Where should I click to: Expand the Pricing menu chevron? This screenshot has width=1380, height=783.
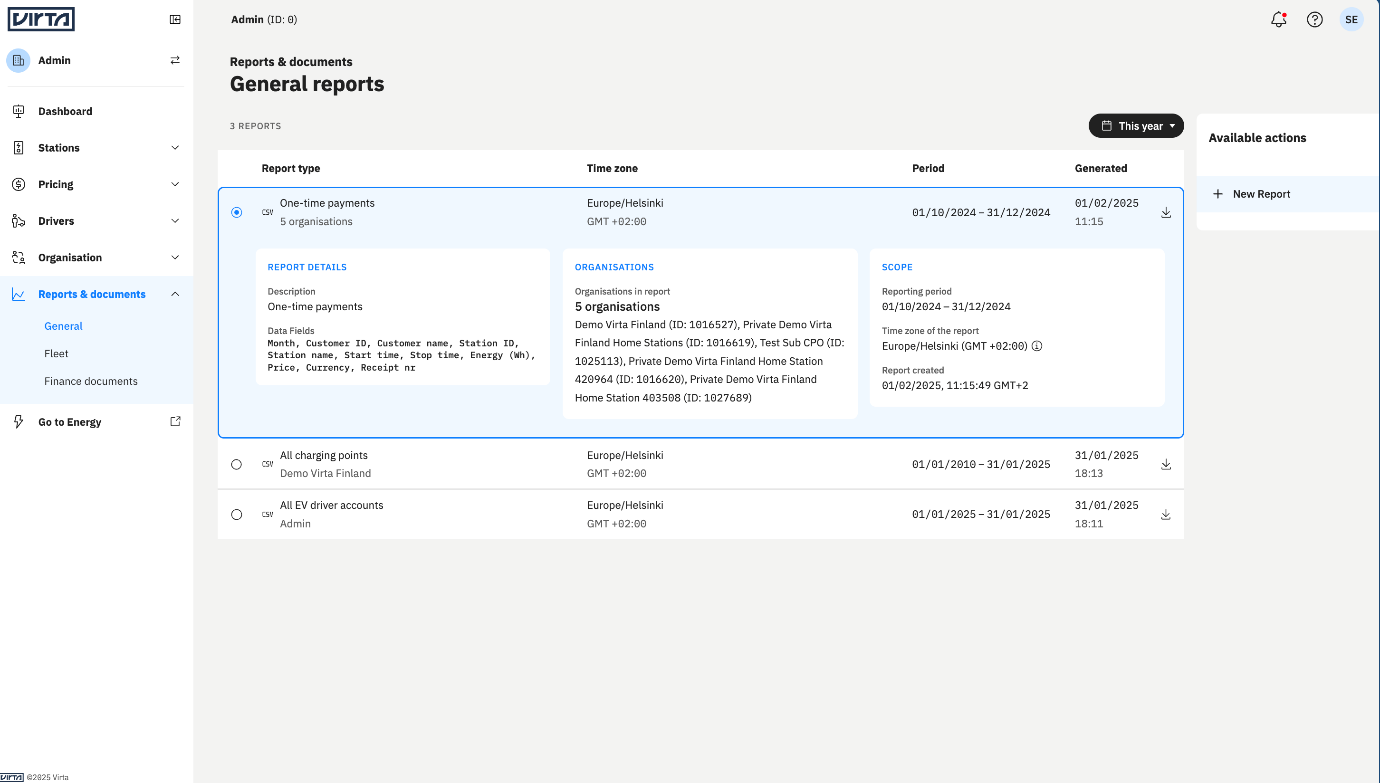[x=176, y=184]
